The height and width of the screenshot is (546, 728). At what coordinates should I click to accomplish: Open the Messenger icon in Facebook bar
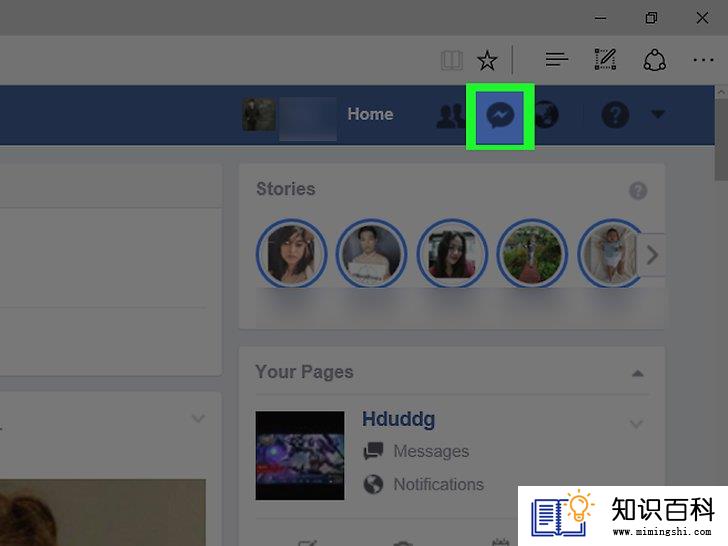click(500, 115)
